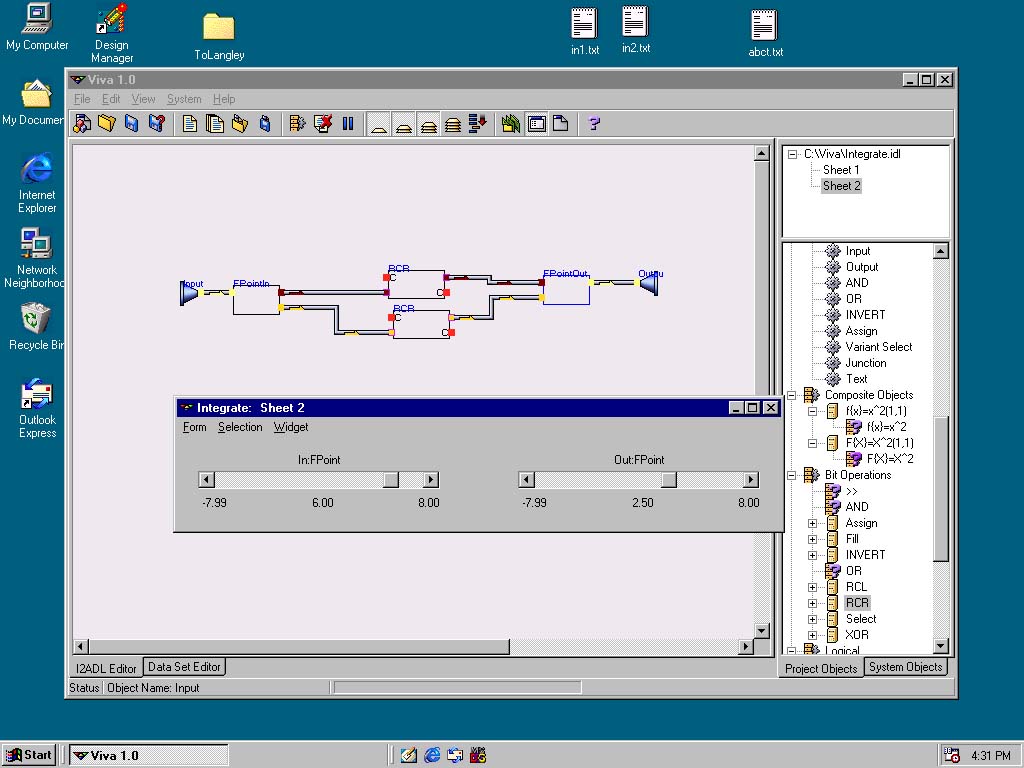Viewport: 1024px width, 768px height.
Task: Toggle the four-layer stack toolbar button
Action: [x=453, y=124]
